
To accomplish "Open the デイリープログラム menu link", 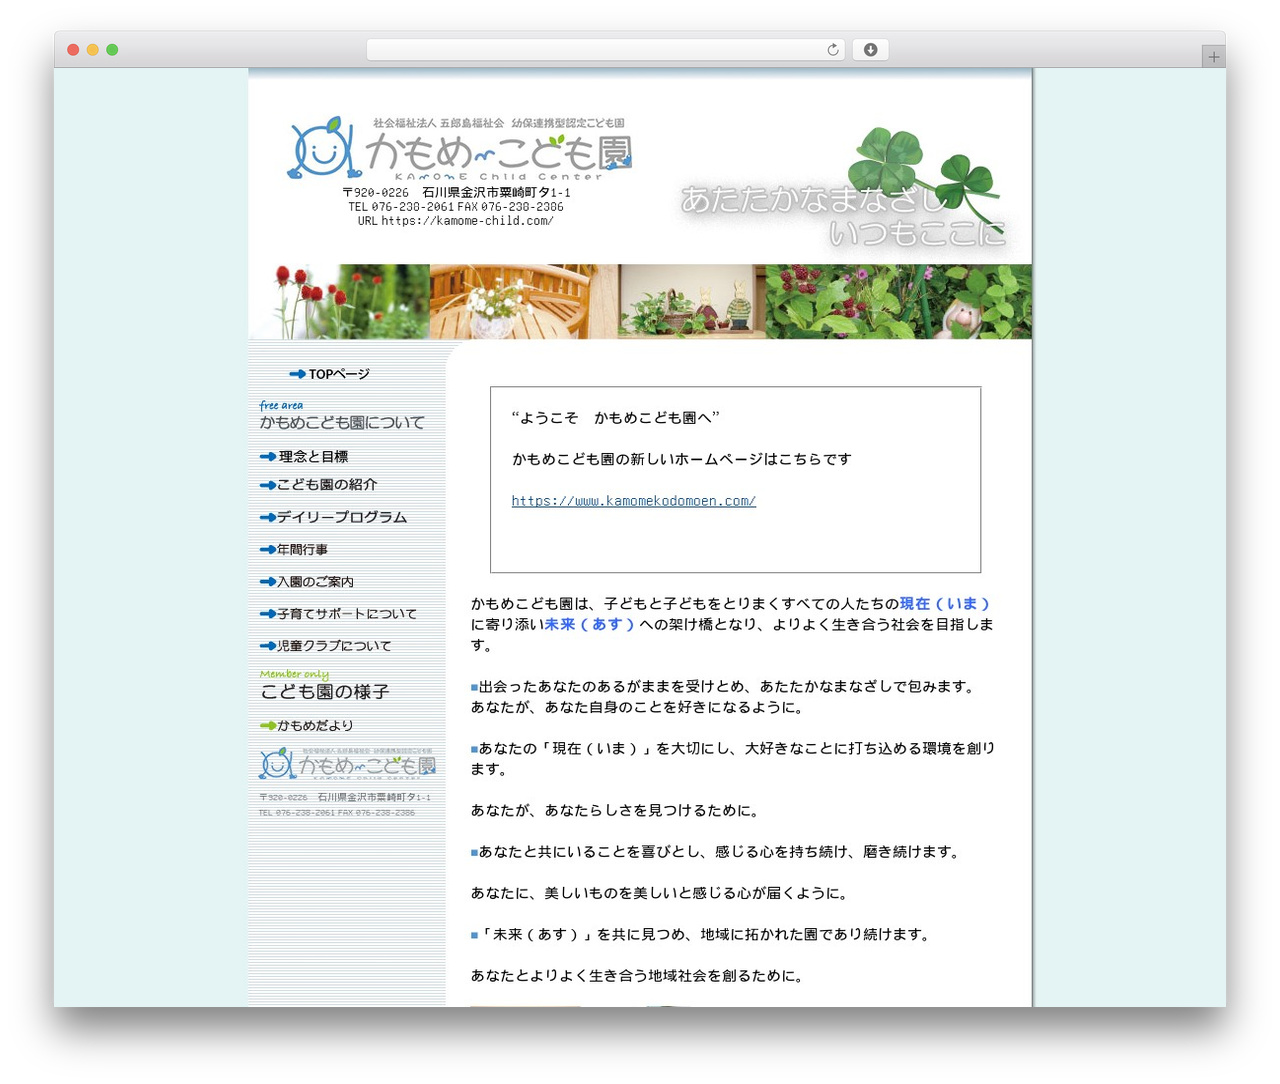I will [333, 517].
